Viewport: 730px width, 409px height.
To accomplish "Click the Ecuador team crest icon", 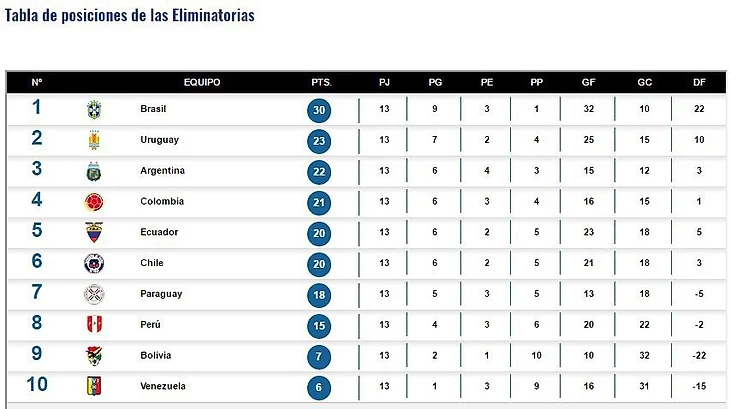I will click(94, 232).
